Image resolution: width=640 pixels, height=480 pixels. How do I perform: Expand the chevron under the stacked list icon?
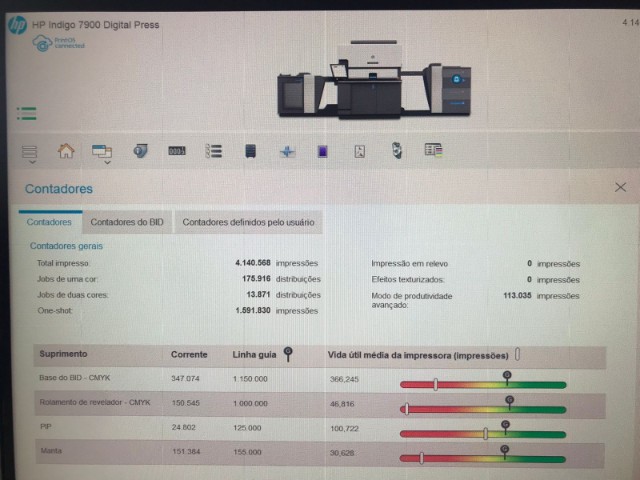(x=33, y=162)
